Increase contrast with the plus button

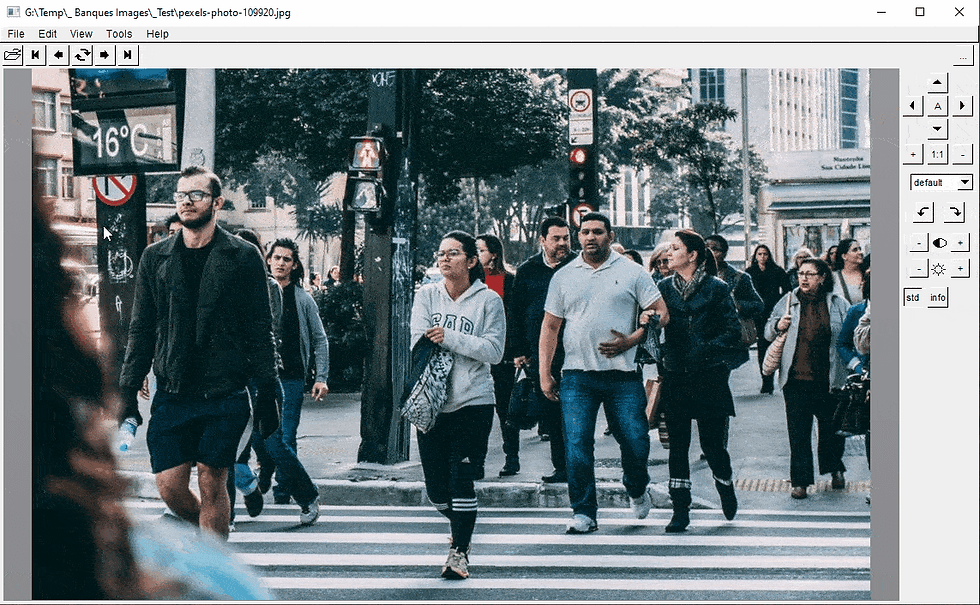point(960,242)
